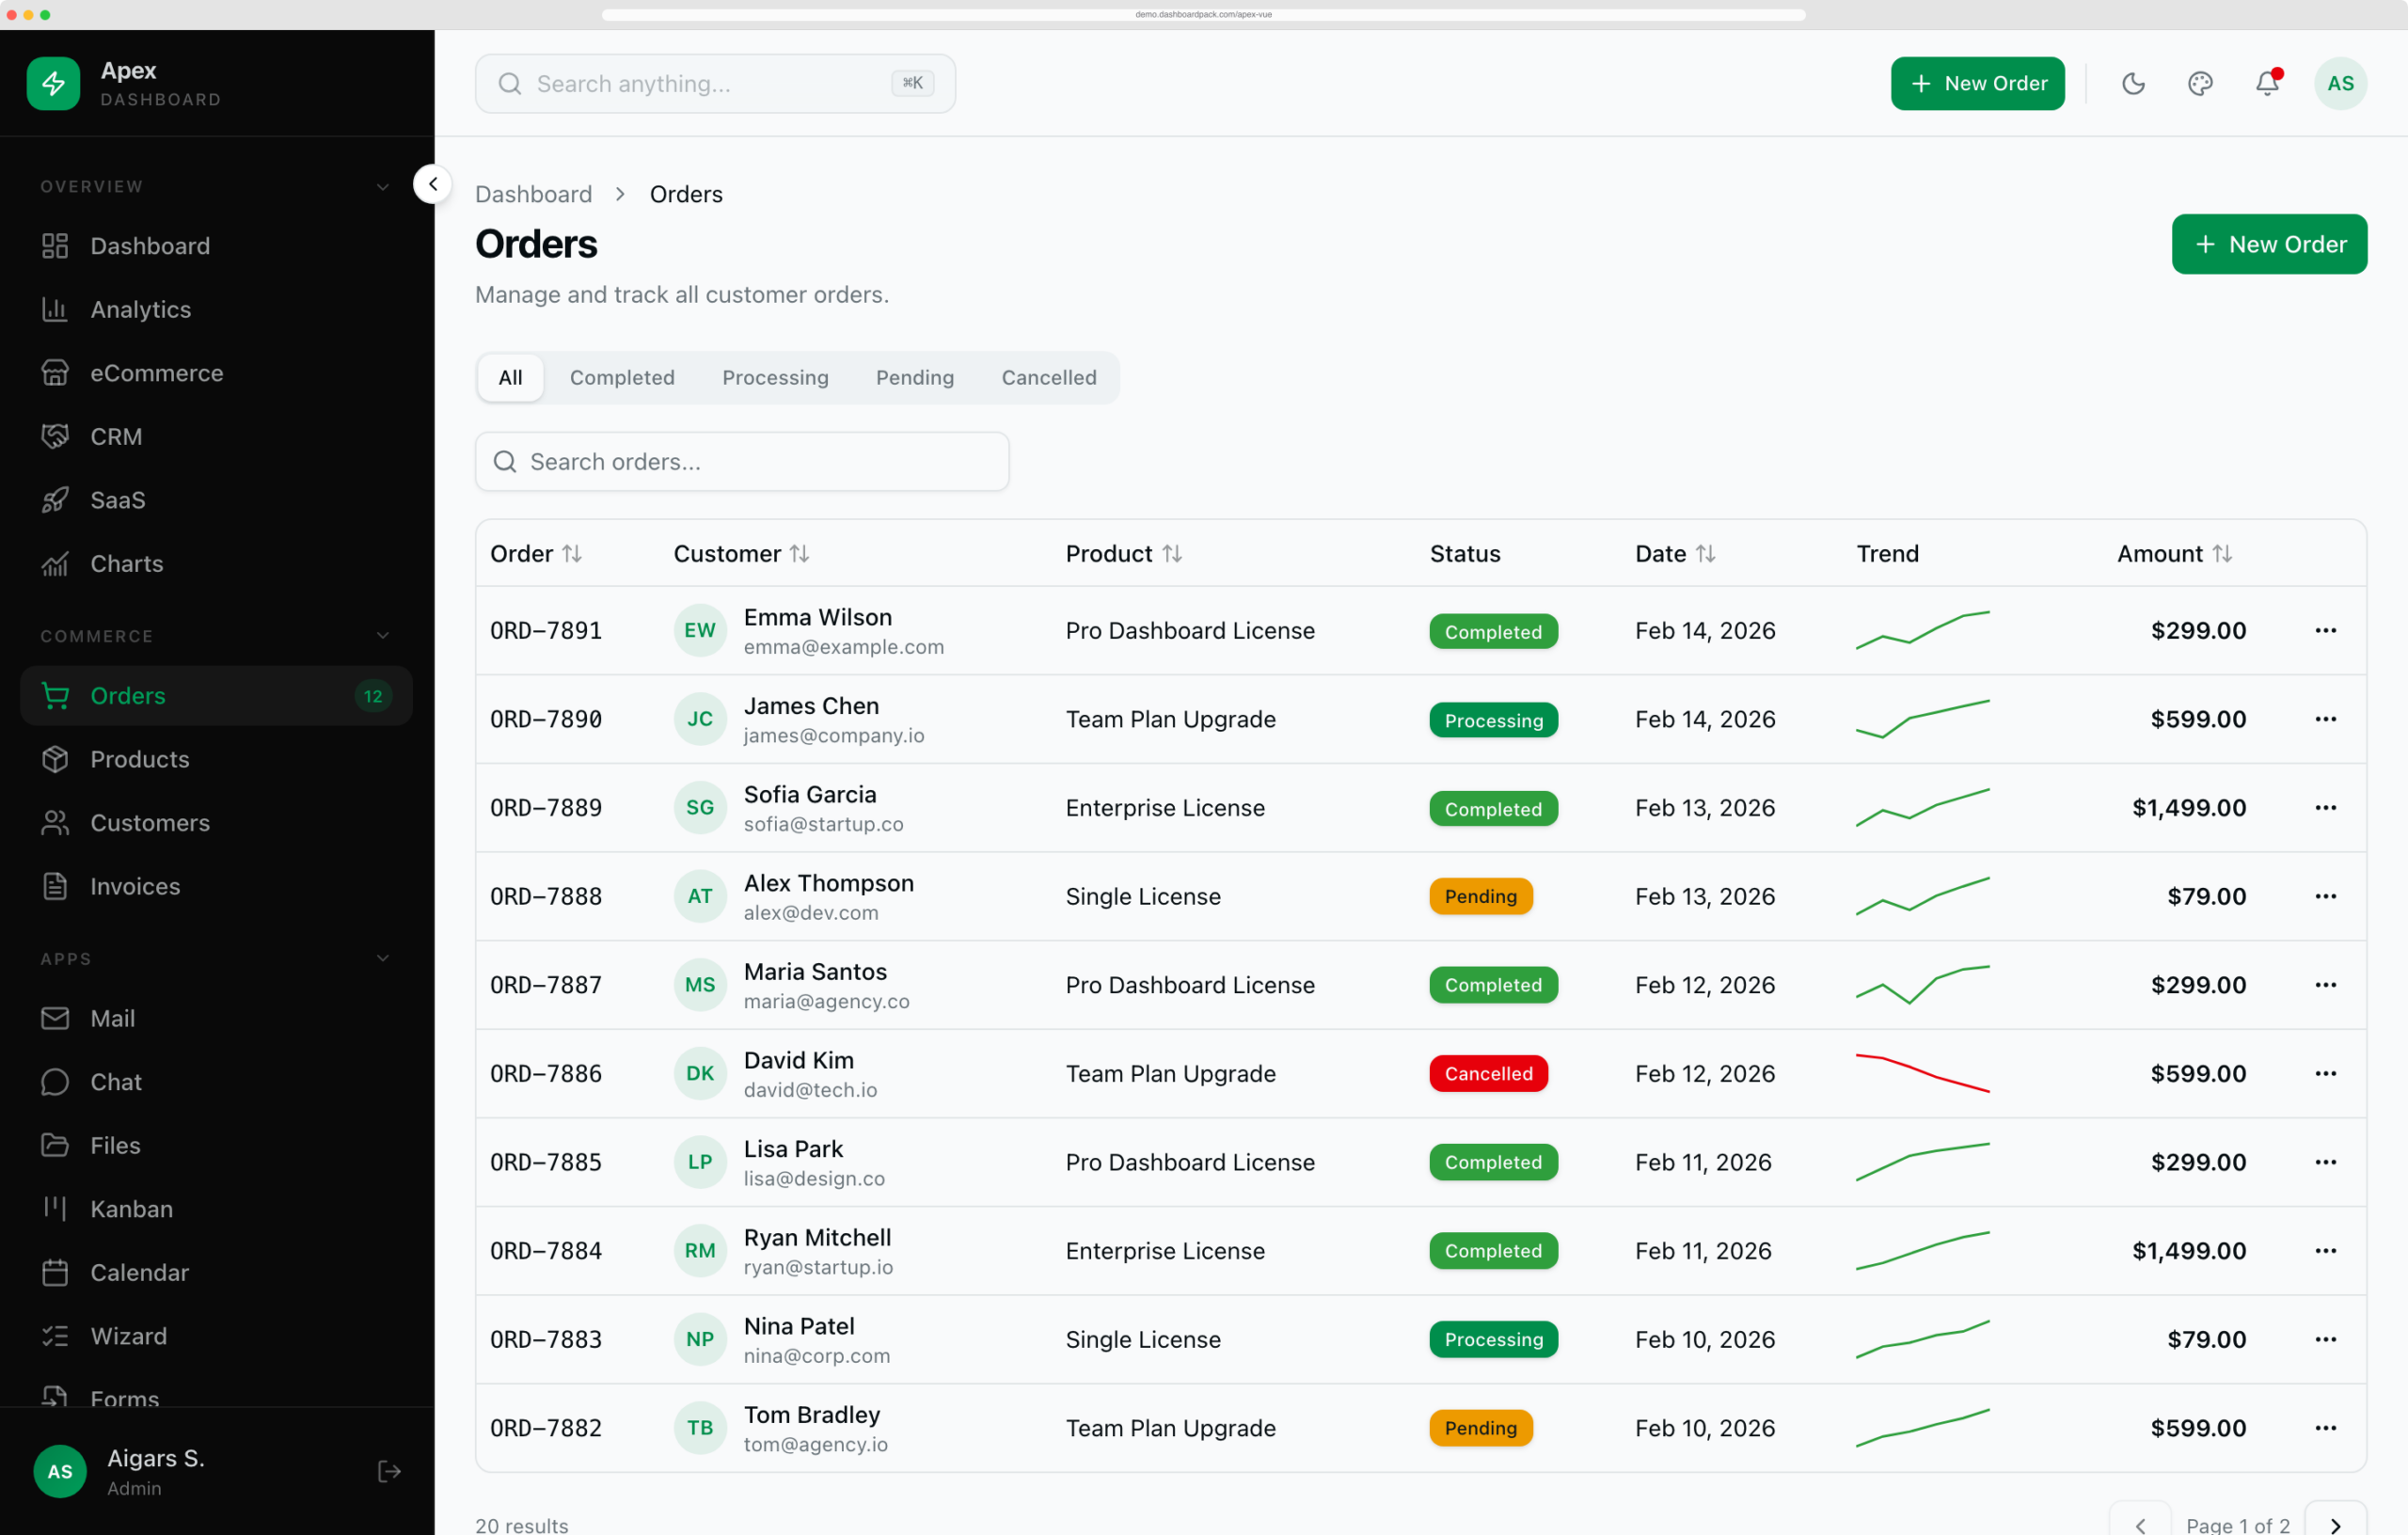This screenshot has width=2408, height=1535.
Task: Click the Chat bubble icon in sidebar
Action: [55, 1082]
